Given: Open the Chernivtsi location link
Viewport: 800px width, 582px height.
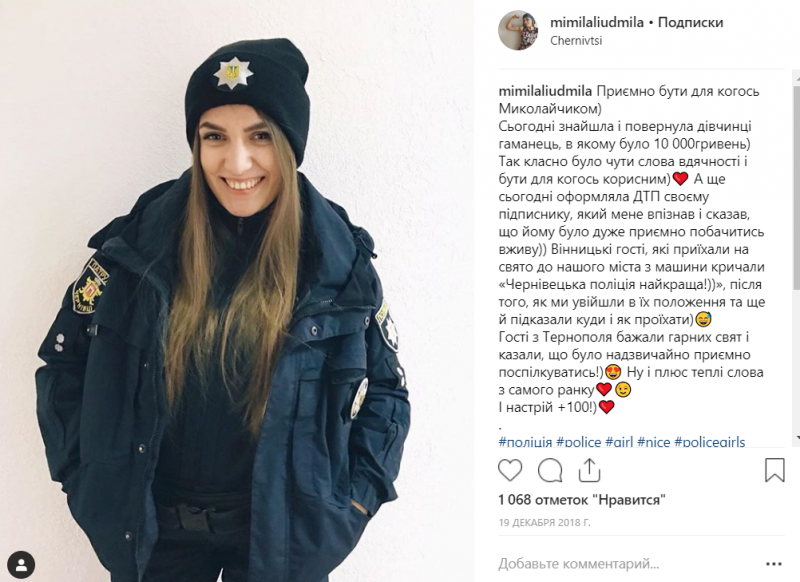Looking at the screenshot, I should pyautogui.click(x=576, y=41).
